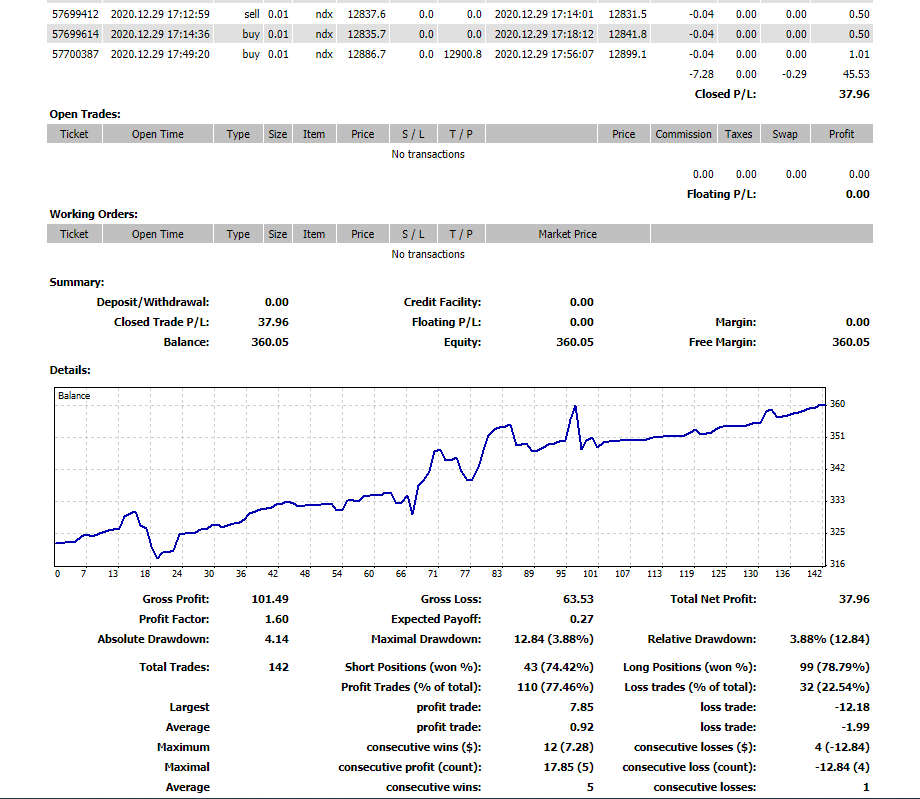Click the Swap column header
Screen dimensions: 920x799
click(x=784, y=134)
